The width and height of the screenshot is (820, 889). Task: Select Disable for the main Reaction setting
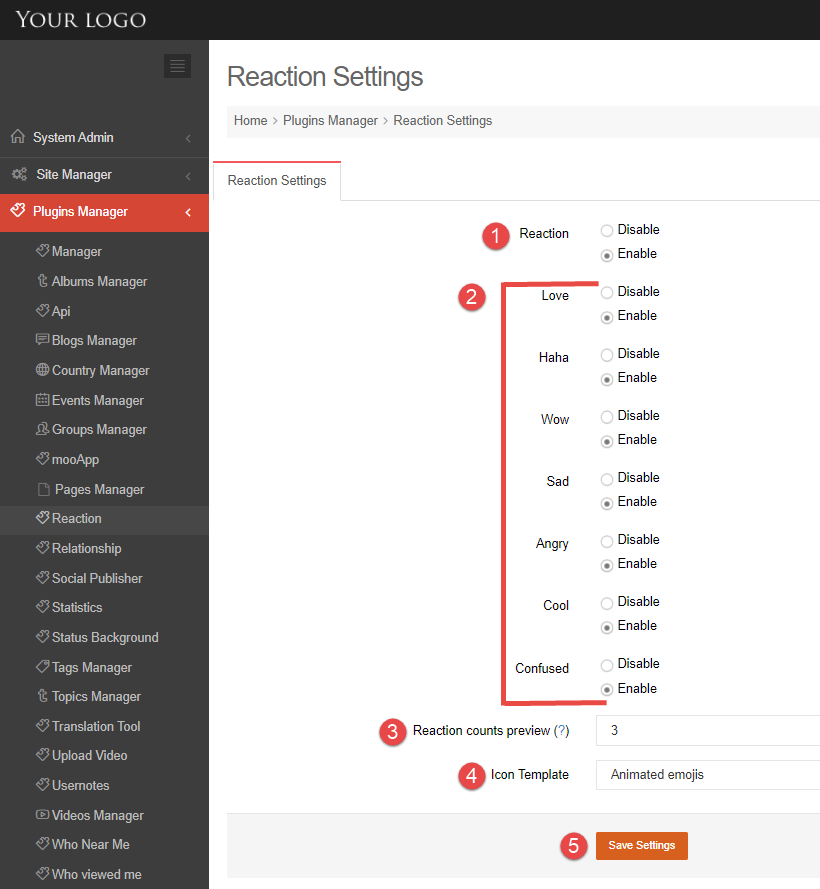coord(607,230)
